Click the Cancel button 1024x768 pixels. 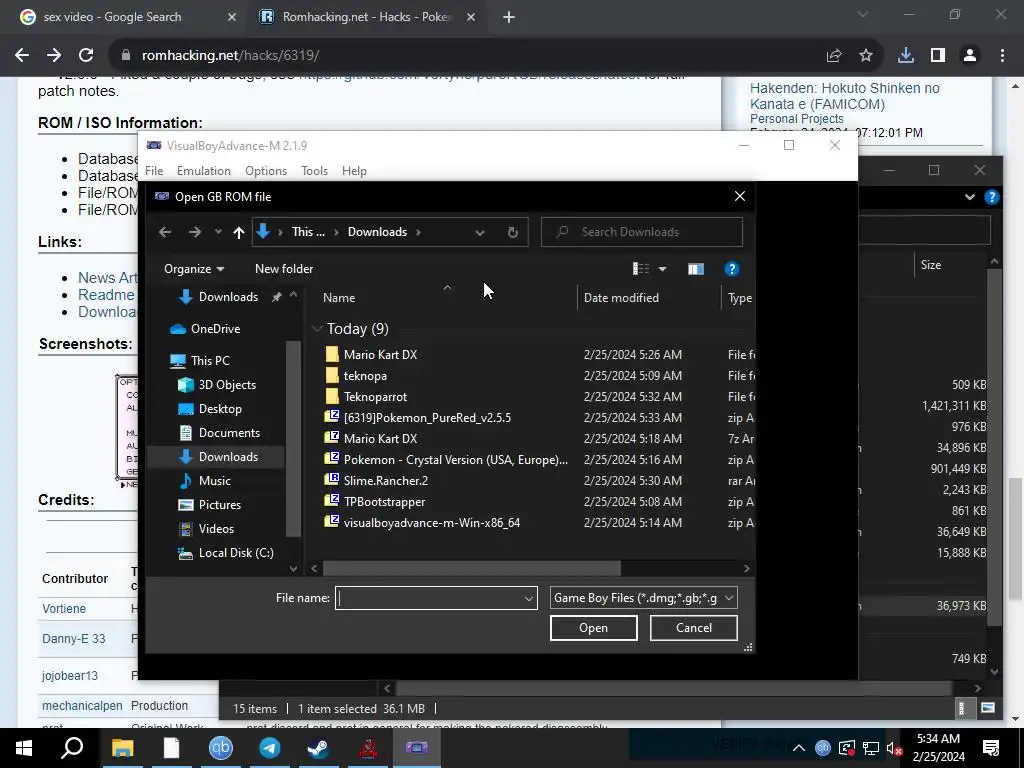(694, 628)
